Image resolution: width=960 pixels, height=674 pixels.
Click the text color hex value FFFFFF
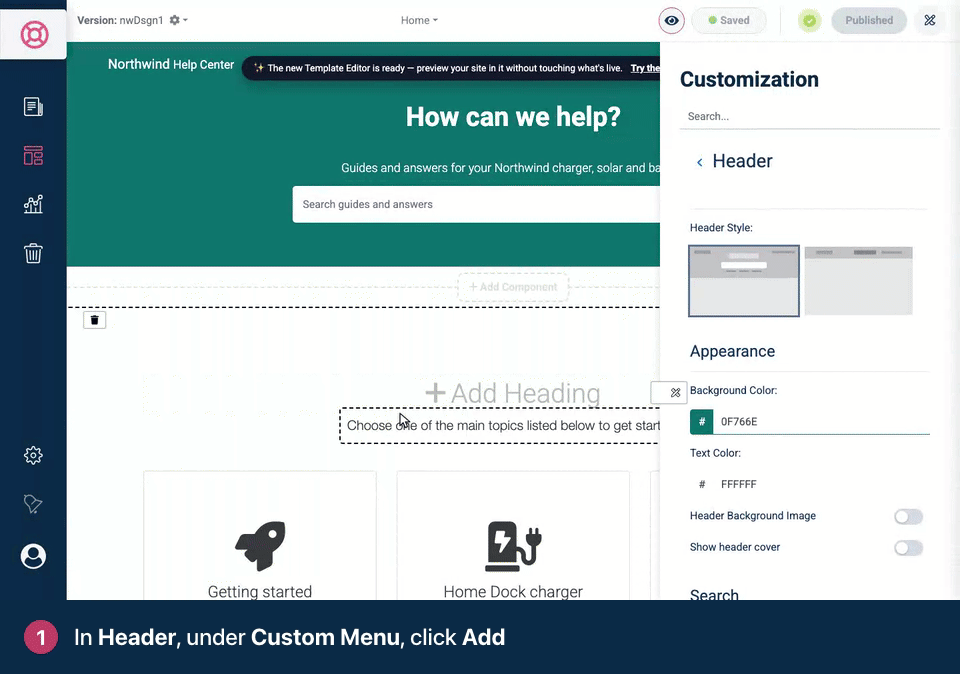[738, 484]
